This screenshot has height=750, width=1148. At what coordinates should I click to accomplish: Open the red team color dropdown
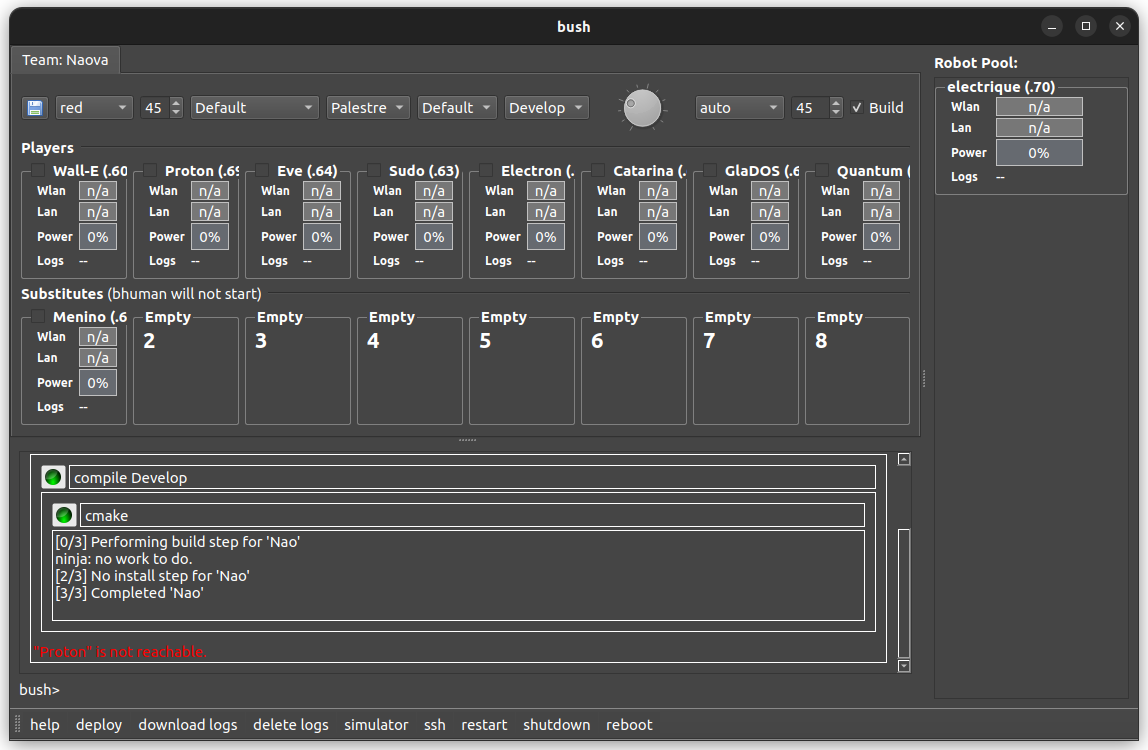click(x=94, y=108)
